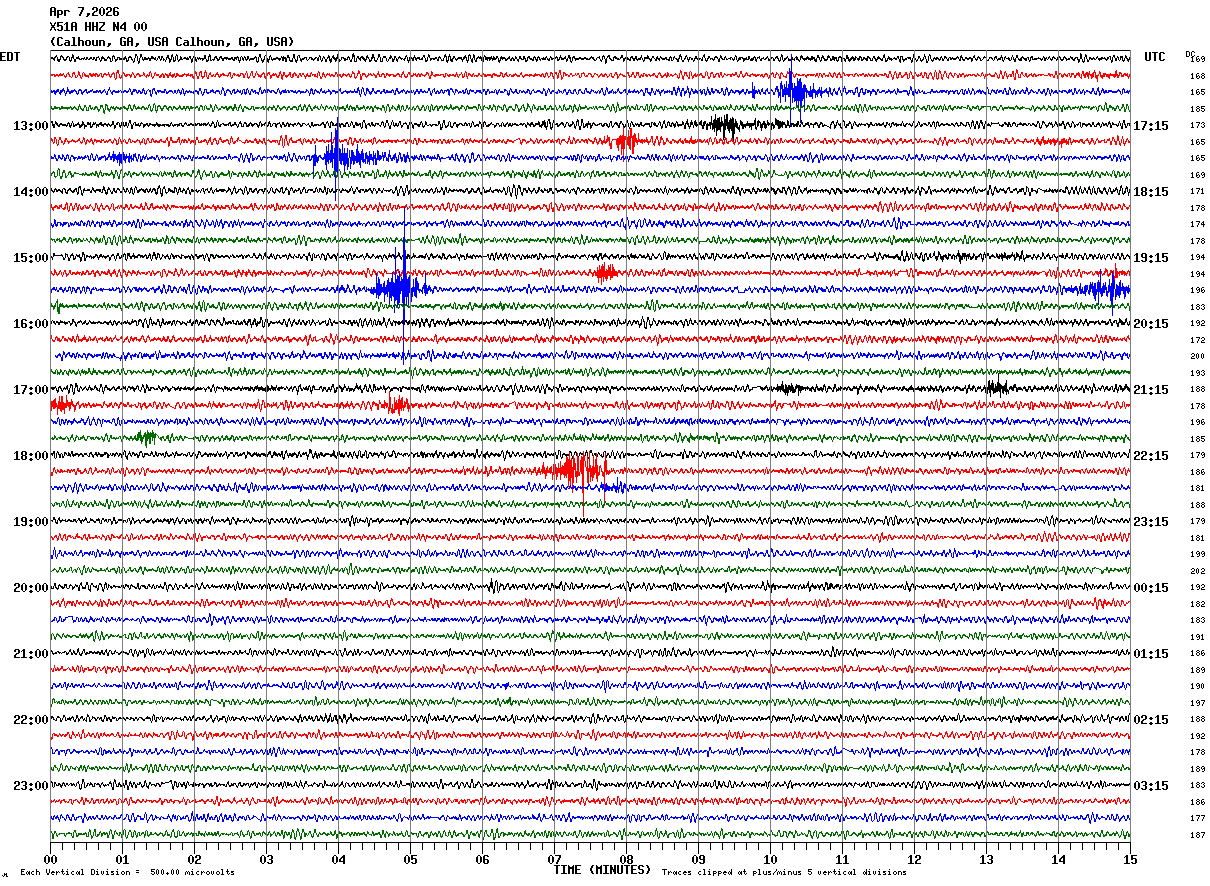
Task: Click the TIME (MINUTES) axis title
Action: point(602,870)
